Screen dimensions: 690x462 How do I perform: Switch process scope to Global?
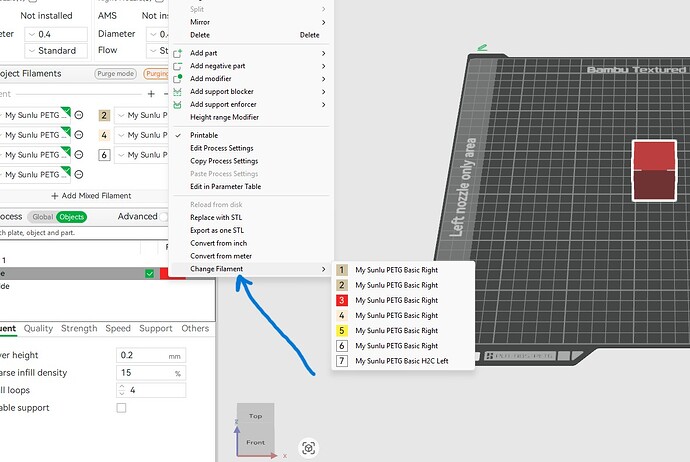(43, 217)
